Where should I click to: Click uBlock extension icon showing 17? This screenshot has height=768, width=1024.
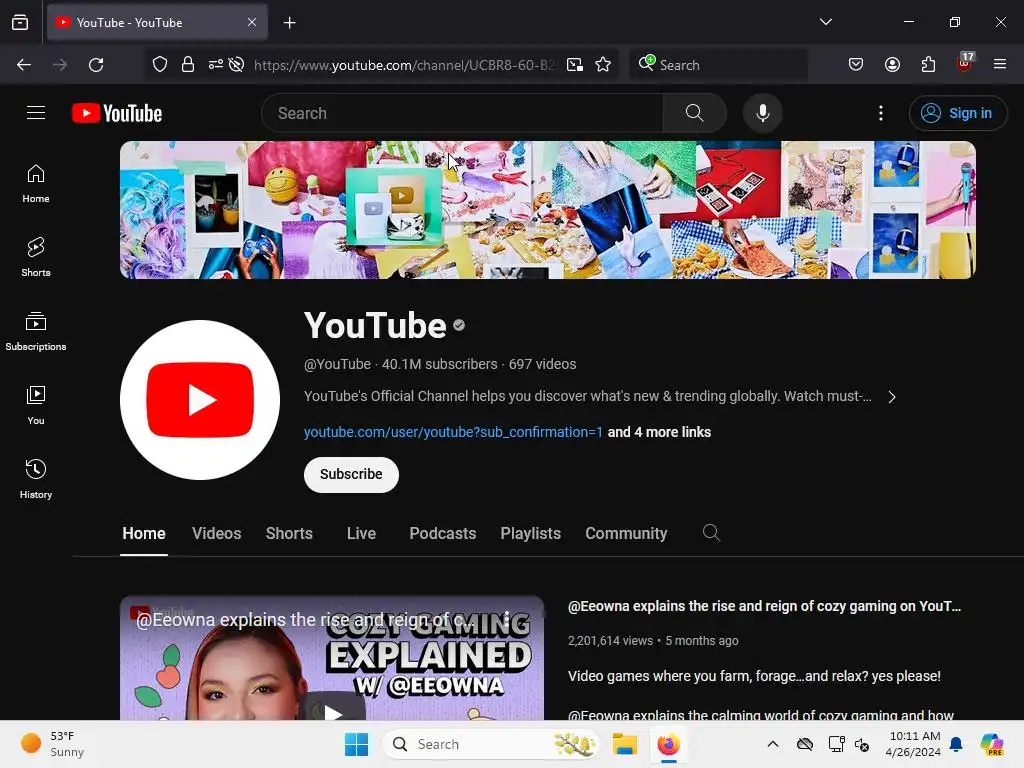tap(965, 63)
